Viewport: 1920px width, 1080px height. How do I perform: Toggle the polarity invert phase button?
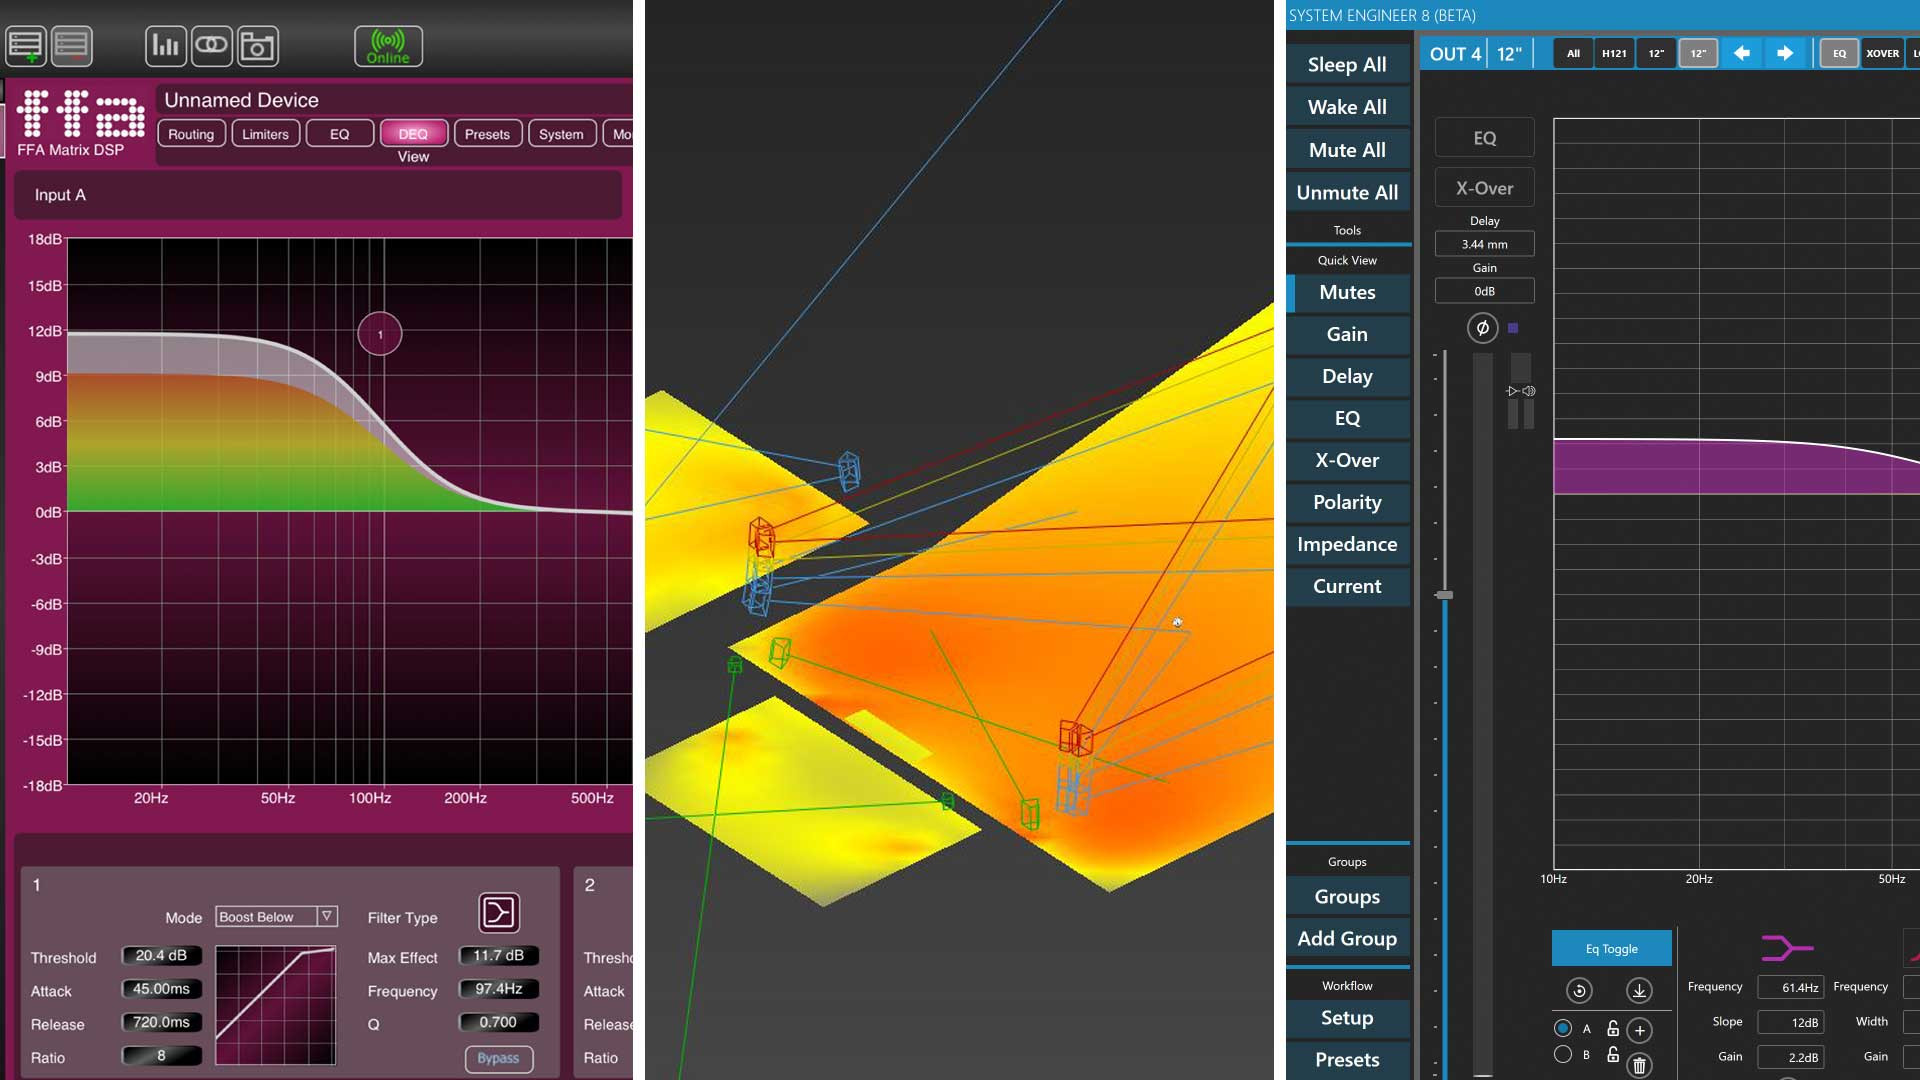coord(1482,328)
